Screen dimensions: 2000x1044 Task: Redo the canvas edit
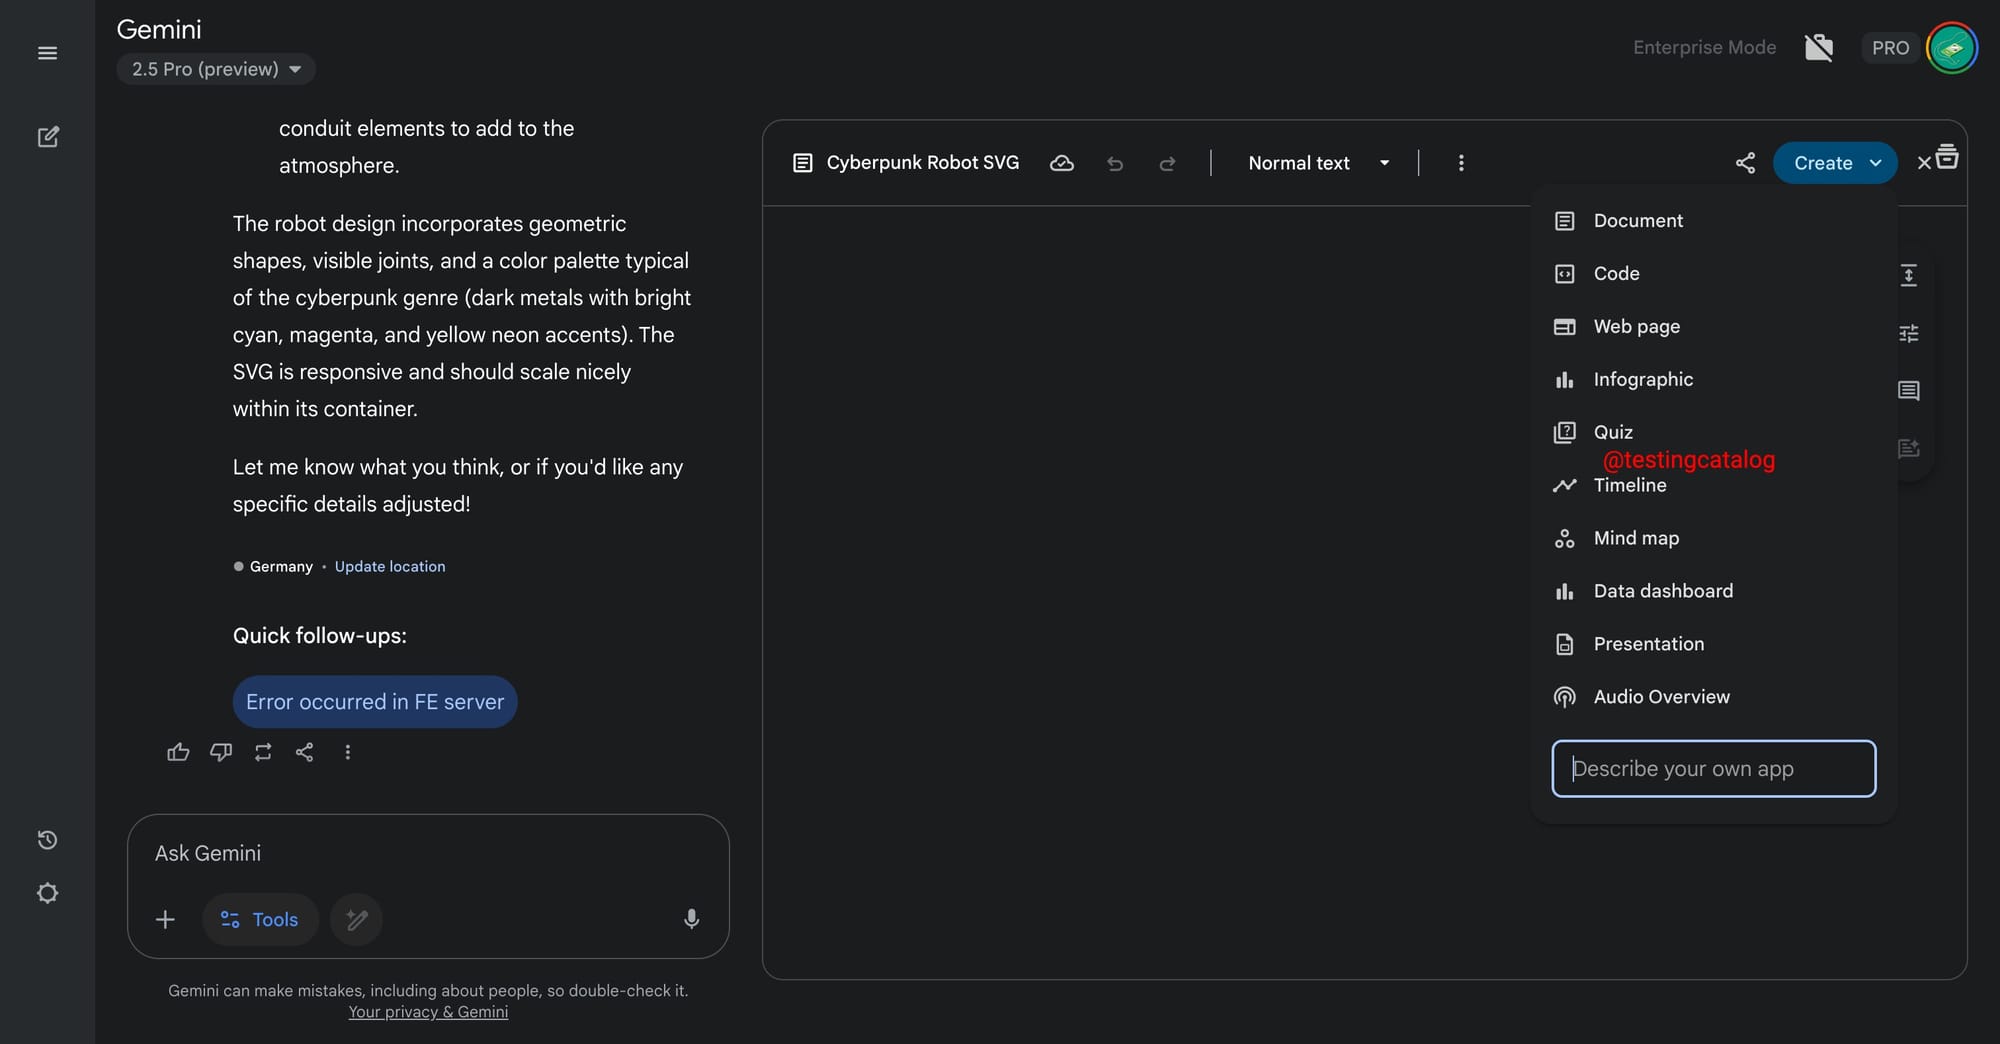click(1167, 163)
